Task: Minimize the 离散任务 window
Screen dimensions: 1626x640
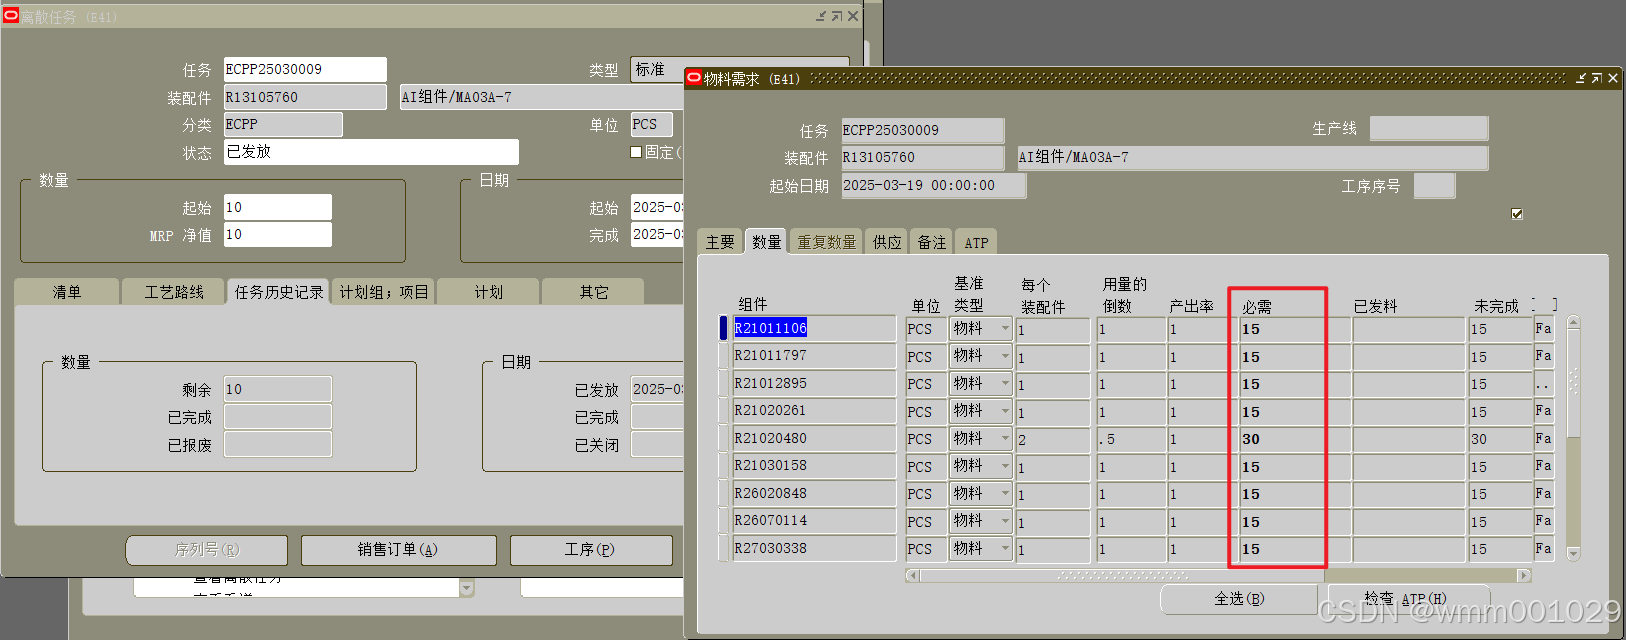Action: (821, 16)
